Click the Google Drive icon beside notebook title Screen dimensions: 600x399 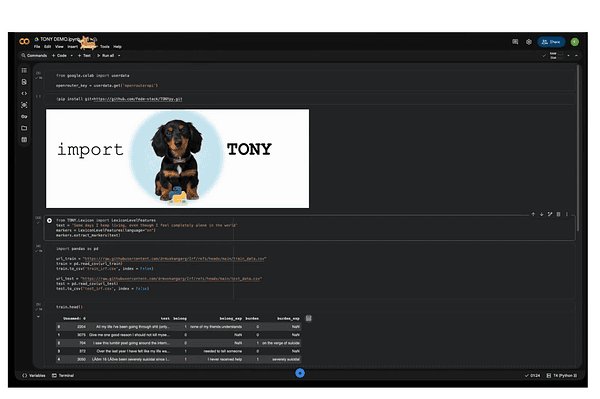click(x=36, y=39)
